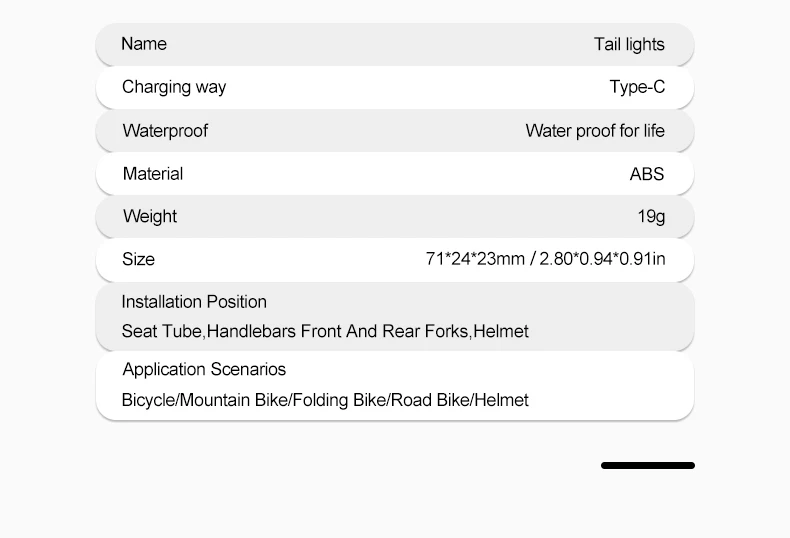Click the Material label
790x538 pixels.
tap(153, 174)
